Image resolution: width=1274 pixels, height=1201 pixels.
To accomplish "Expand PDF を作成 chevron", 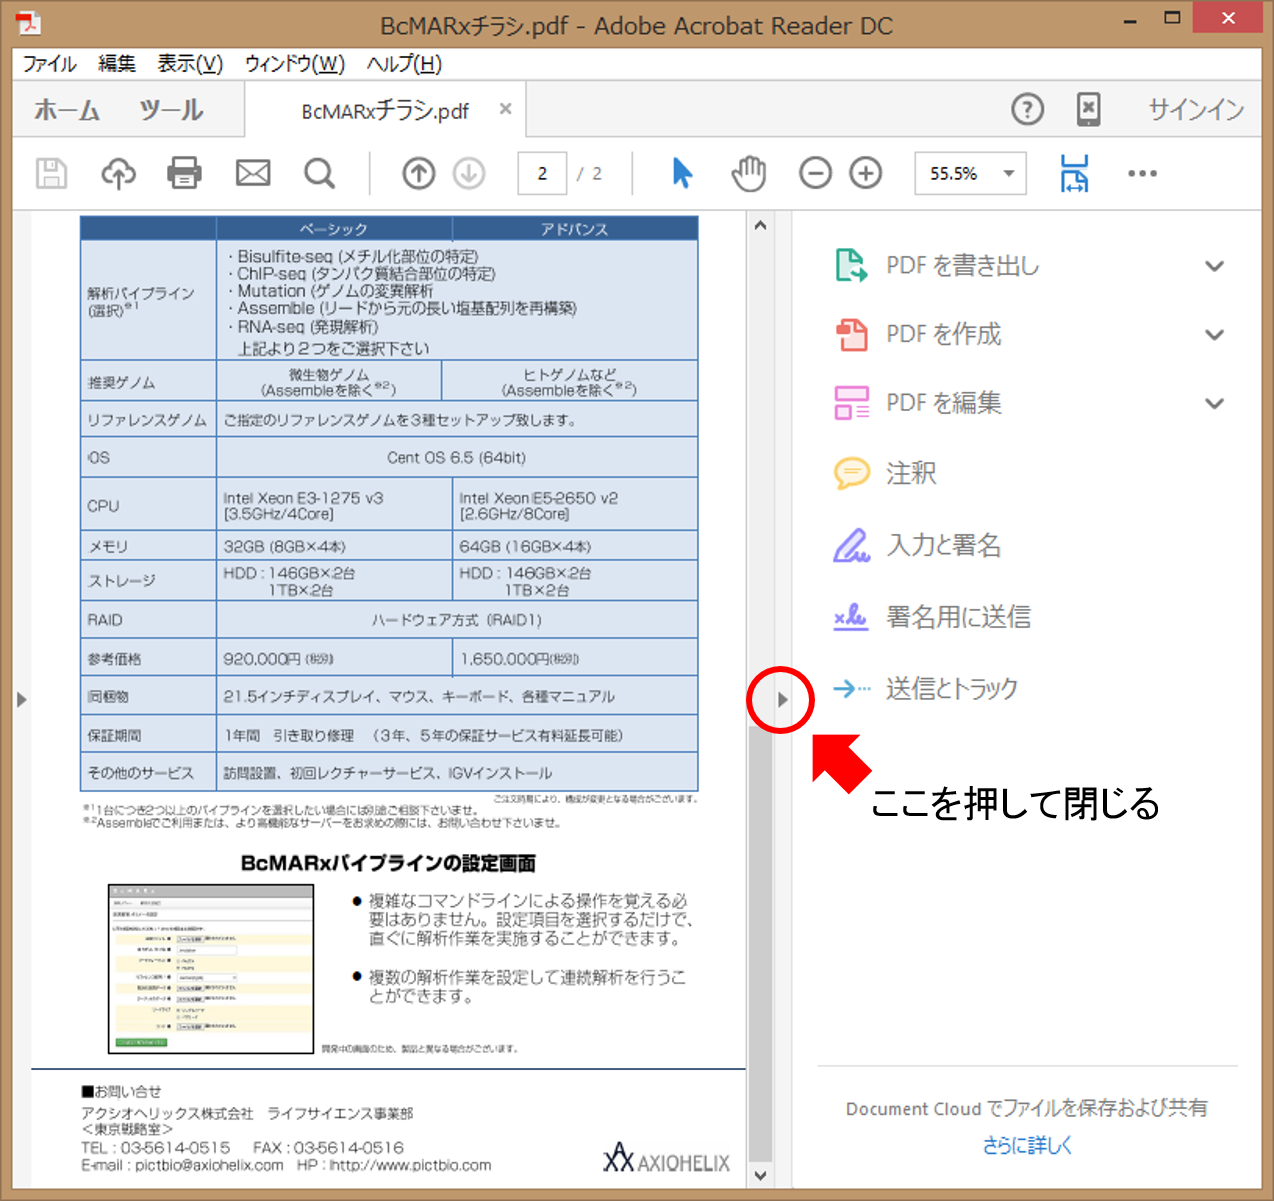I will click(x=1215, y=335).
